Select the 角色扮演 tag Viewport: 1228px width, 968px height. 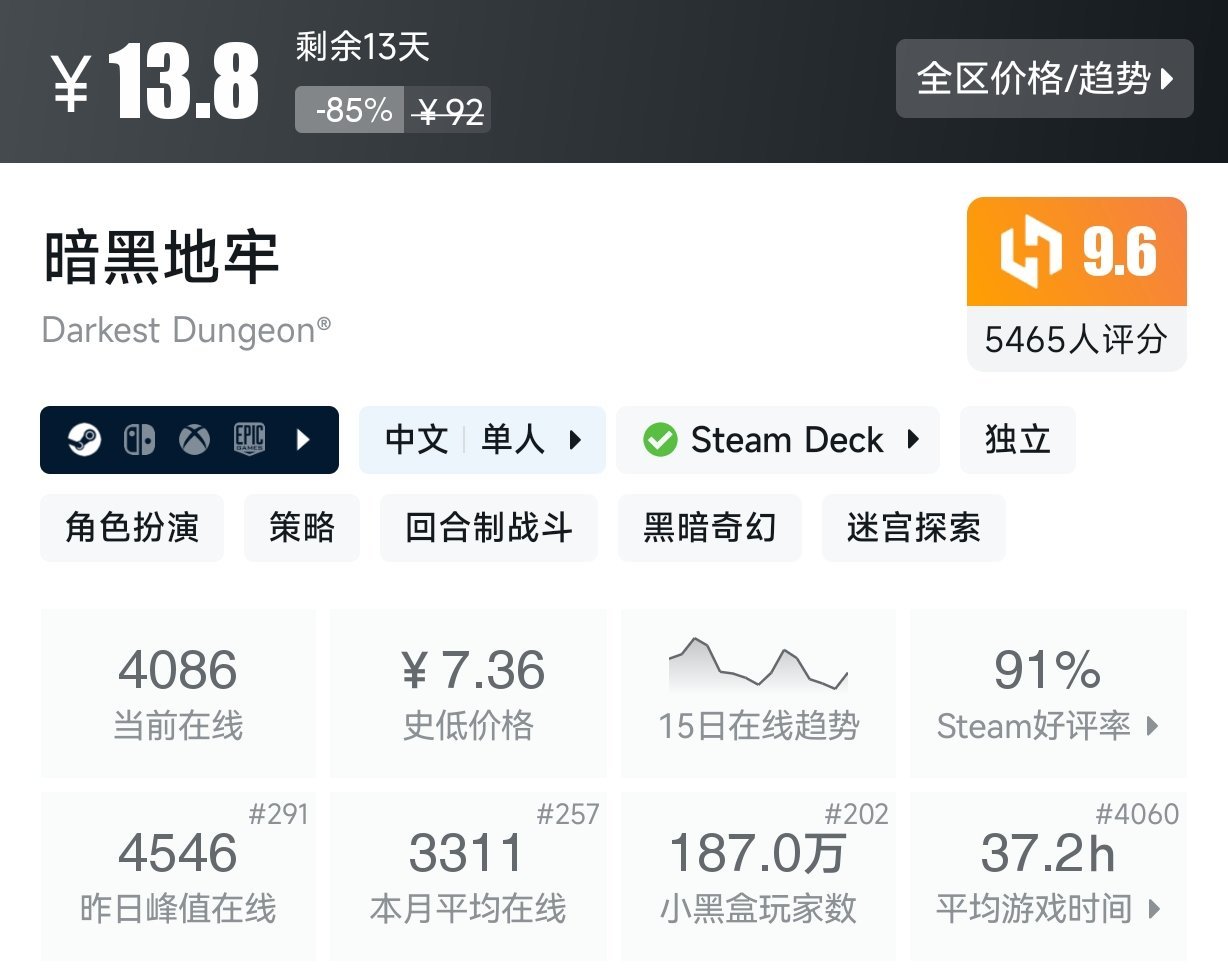(132, 528)
